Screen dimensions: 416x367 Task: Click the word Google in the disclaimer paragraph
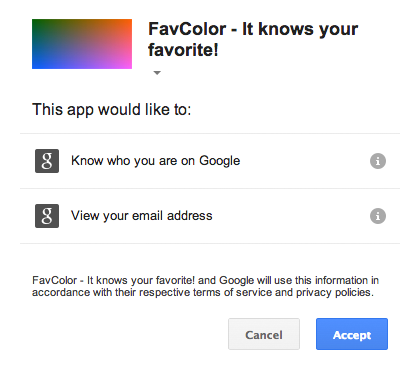[236, 280]
